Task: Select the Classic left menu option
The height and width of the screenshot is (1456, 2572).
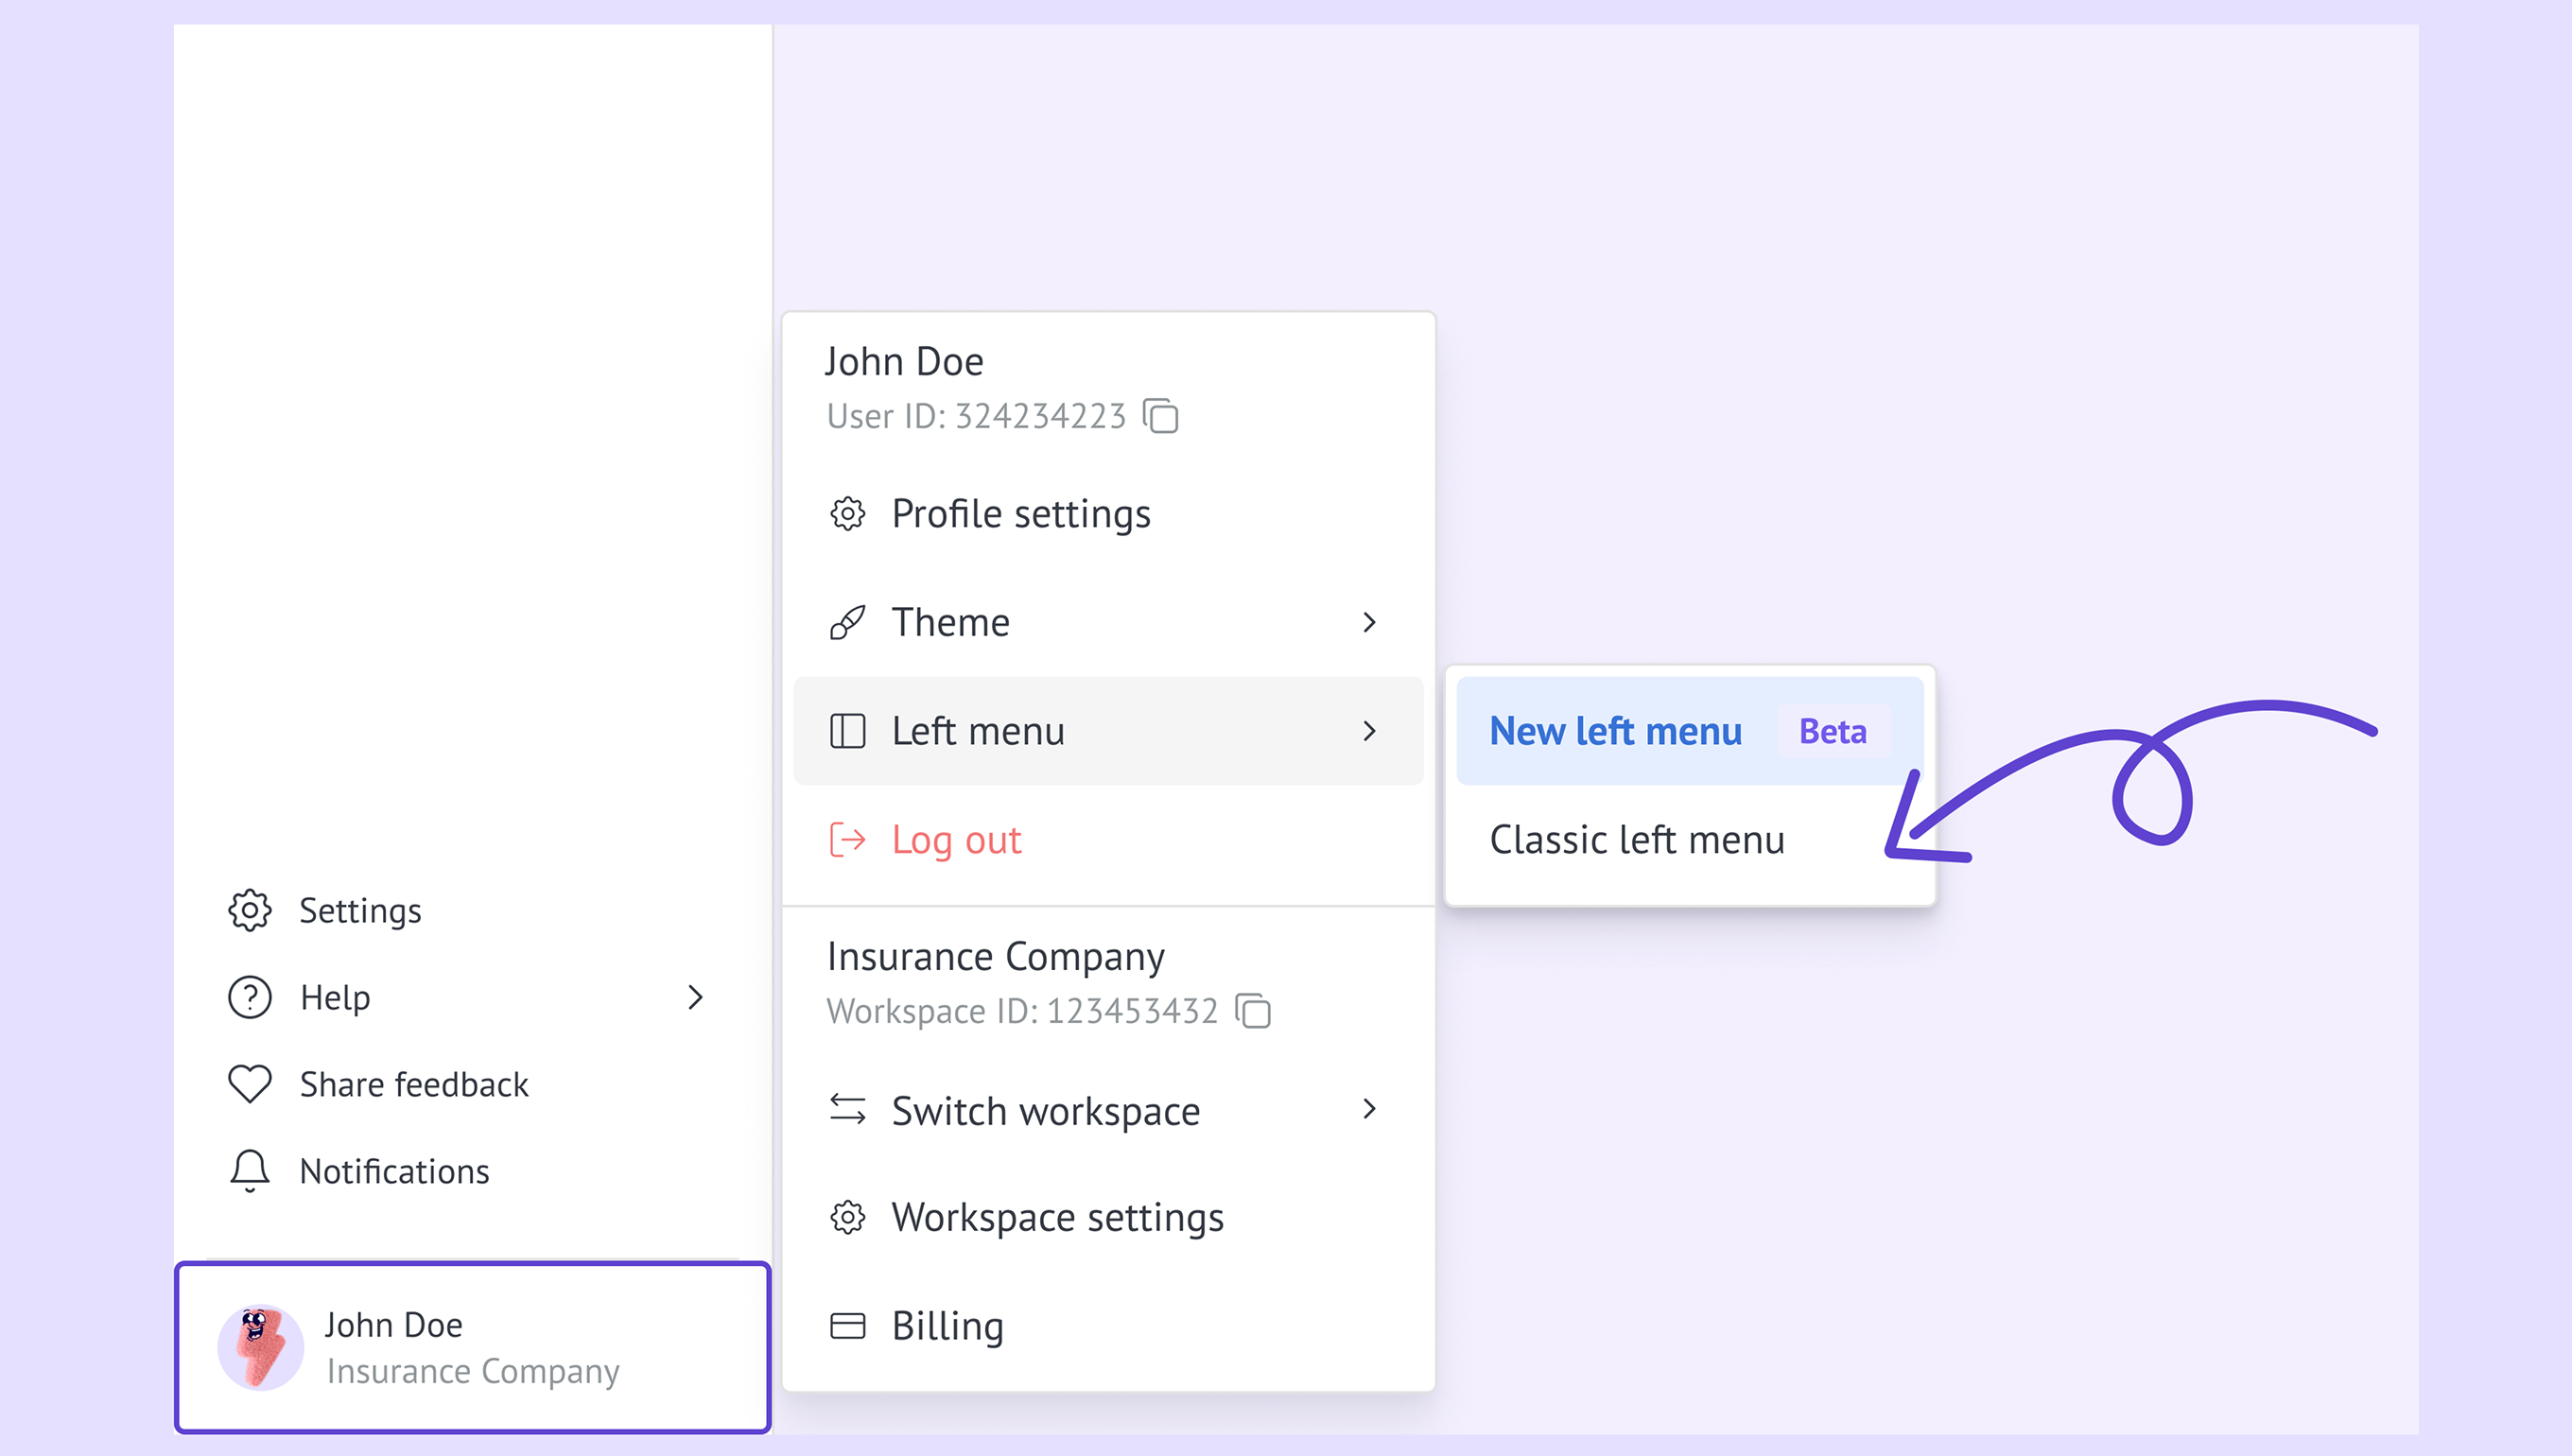Action: [1636, 840]
